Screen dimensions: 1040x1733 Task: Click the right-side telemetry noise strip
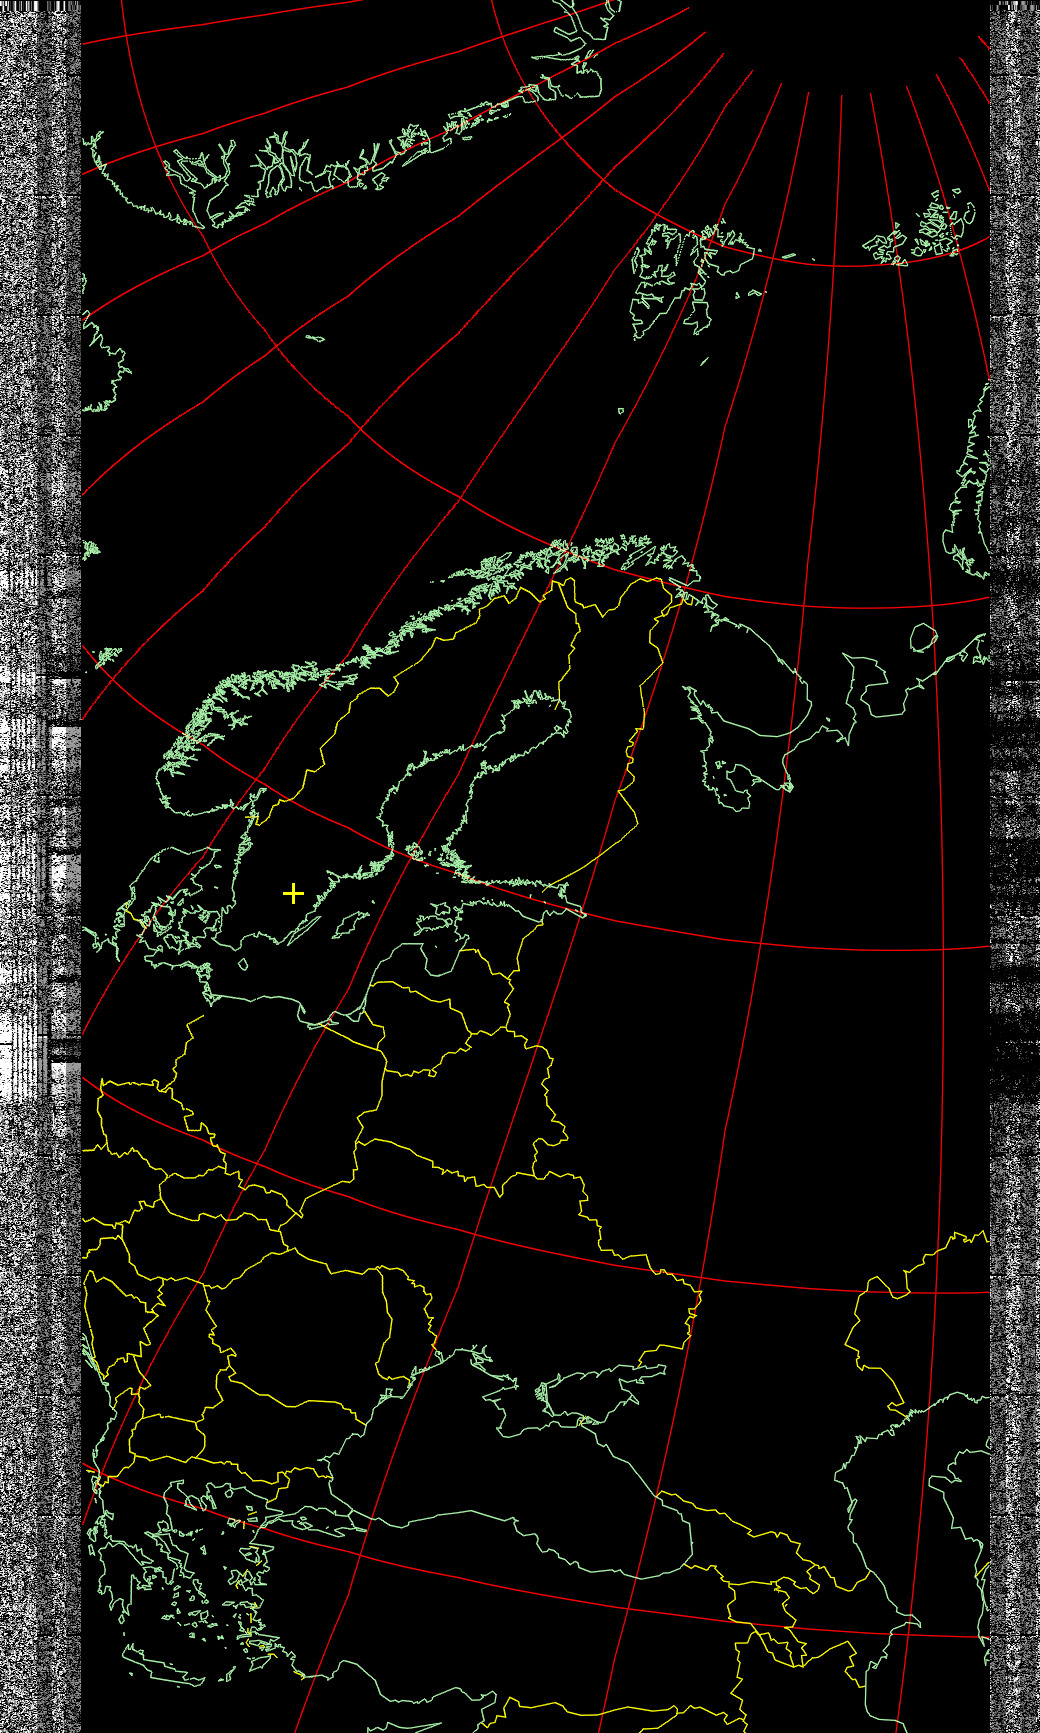click(1014, 800)
